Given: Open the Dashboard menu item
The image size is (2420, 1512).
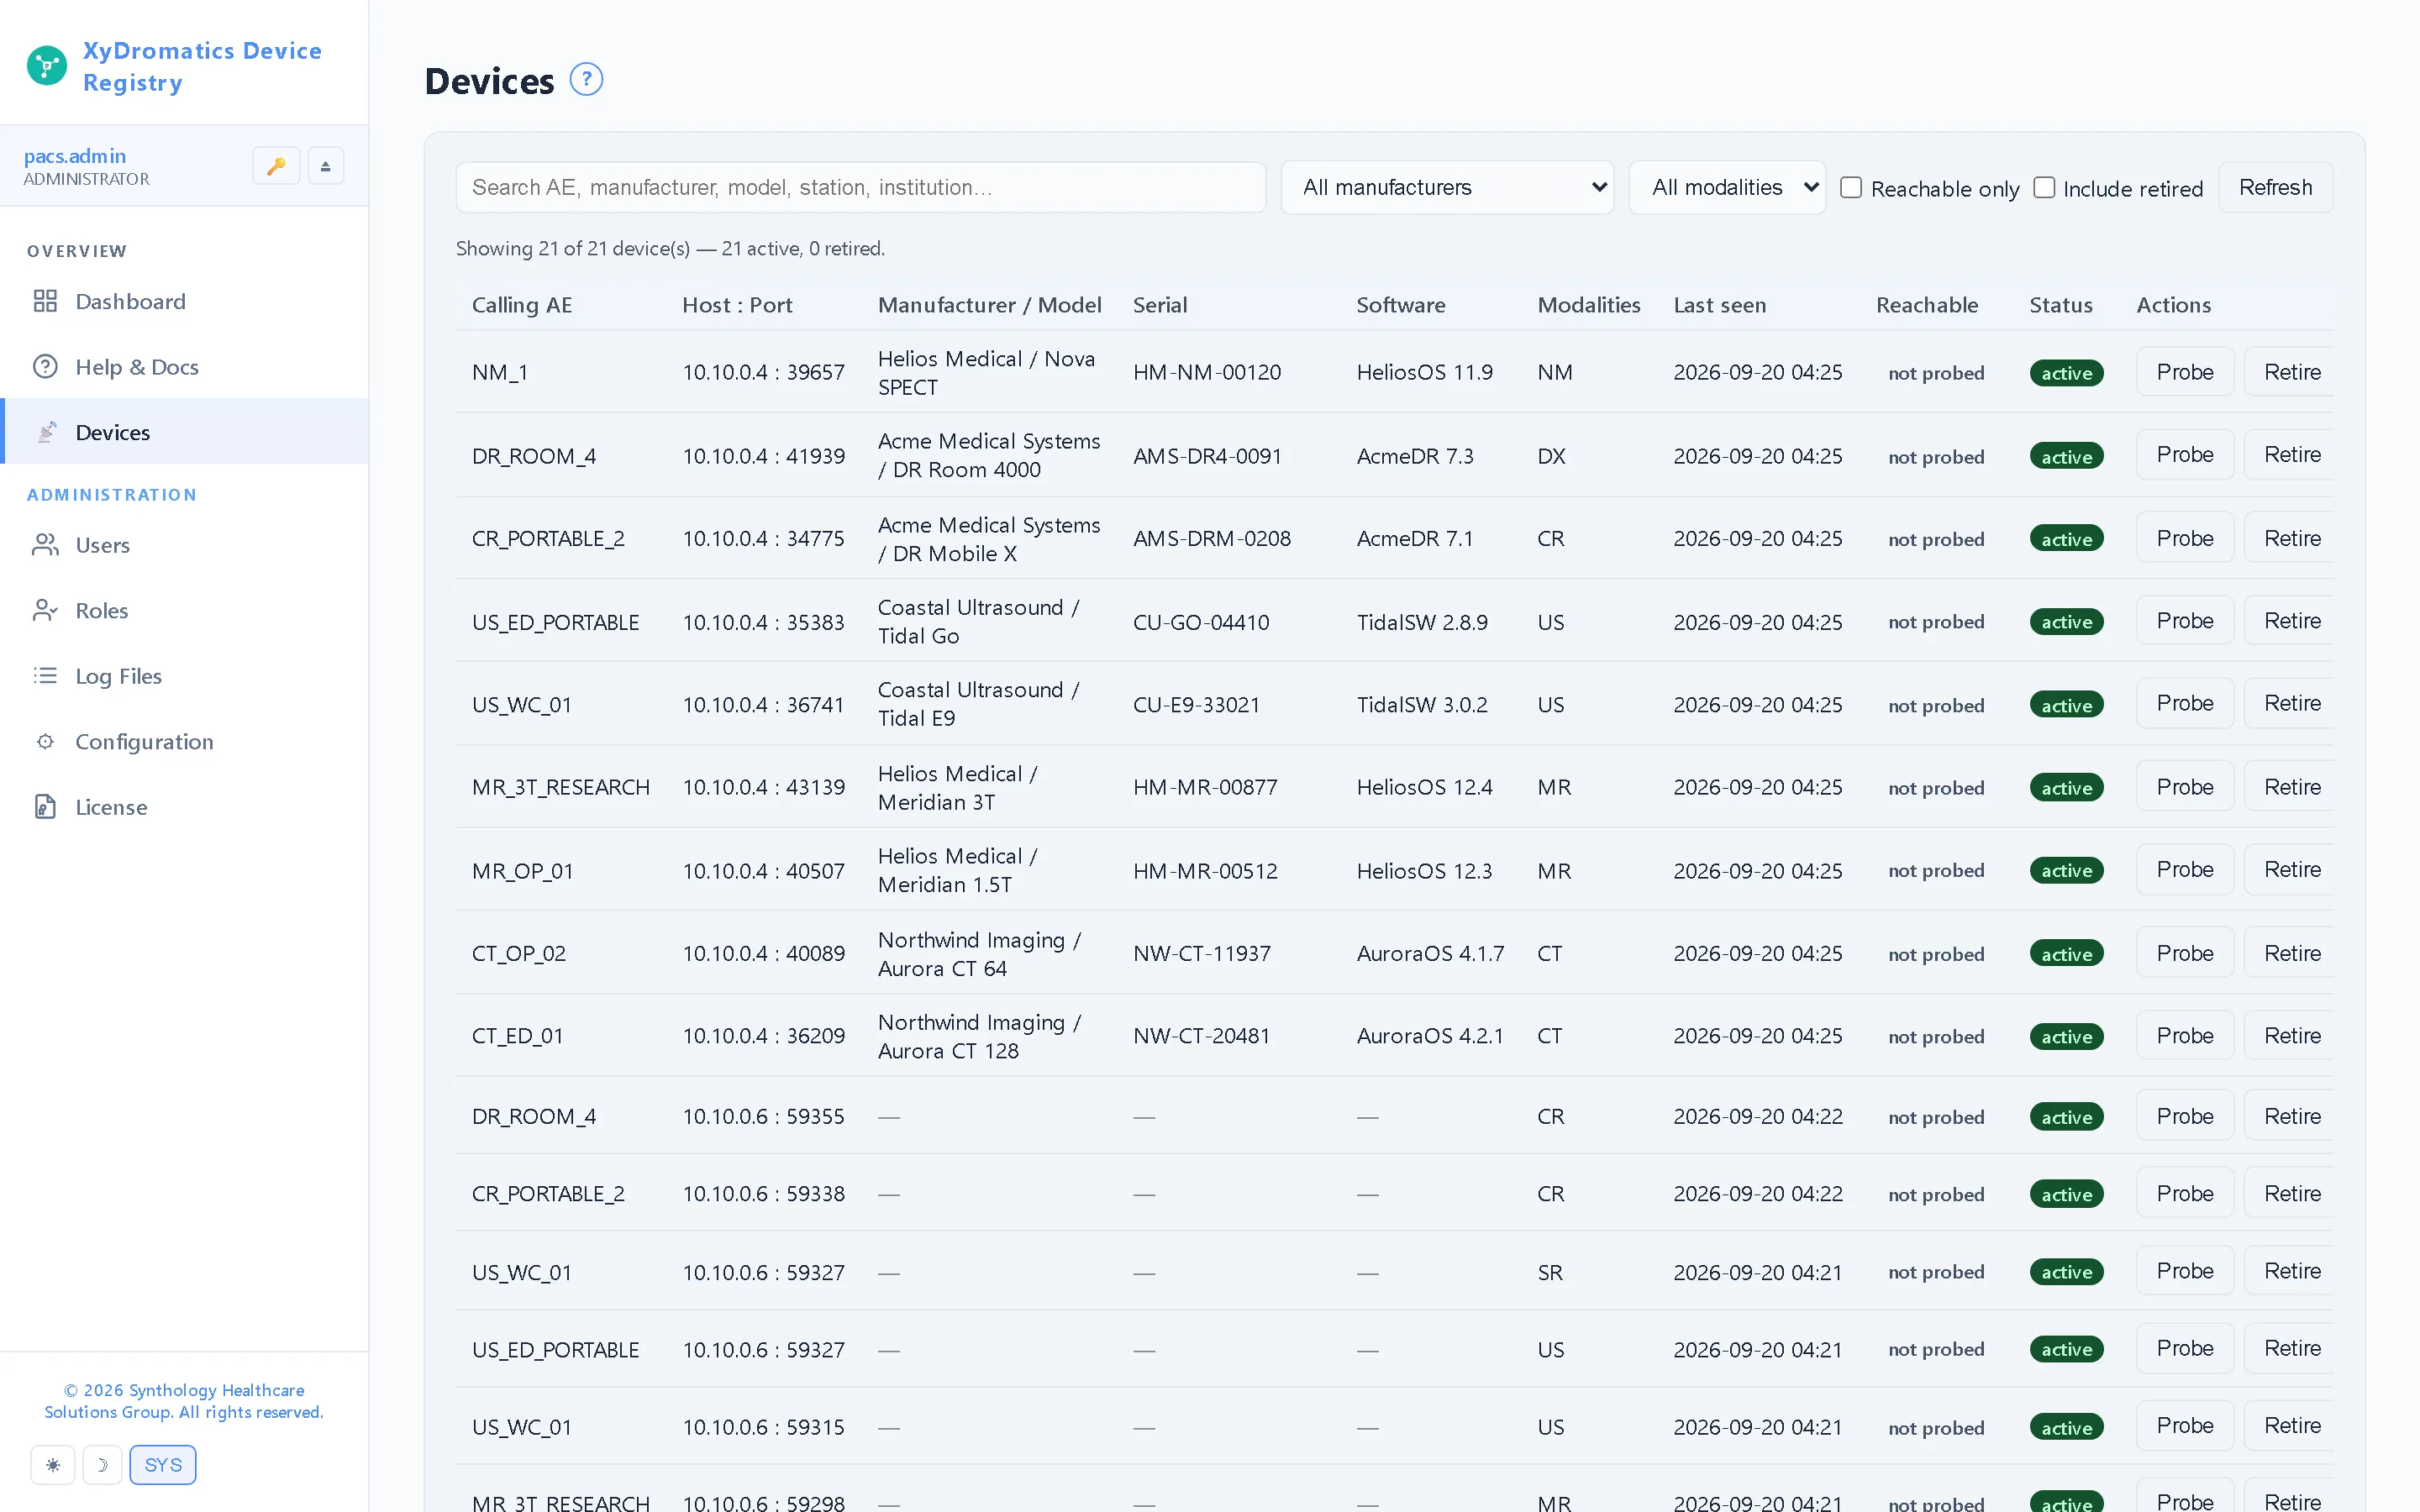Looking at the screenshot, I should (x=184, y=301).
